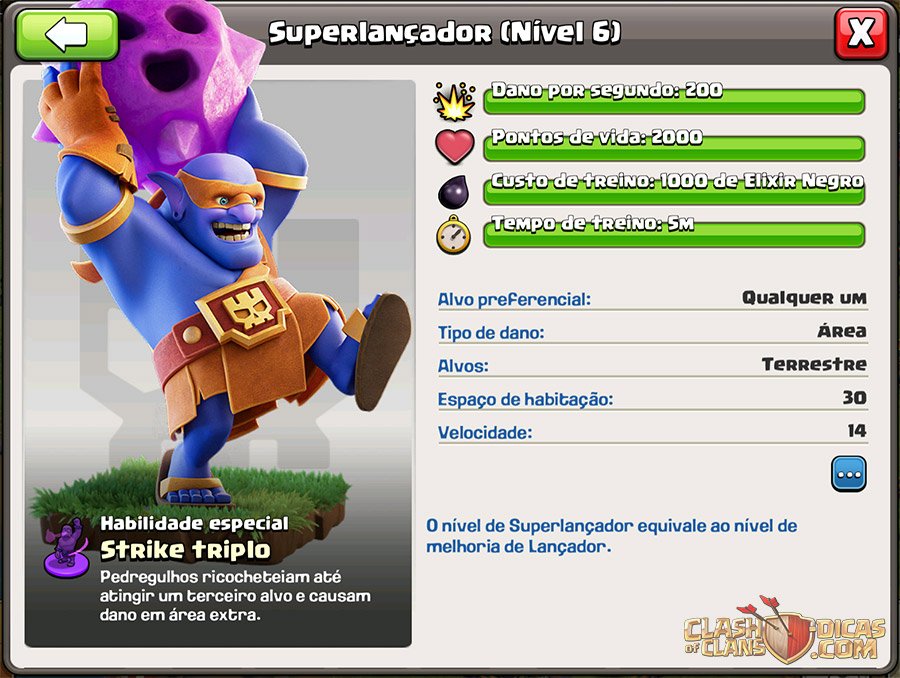Viewport: 900px width, 678px height.
Task: Click the Espaço de habitação row
Action: point(653,398)
